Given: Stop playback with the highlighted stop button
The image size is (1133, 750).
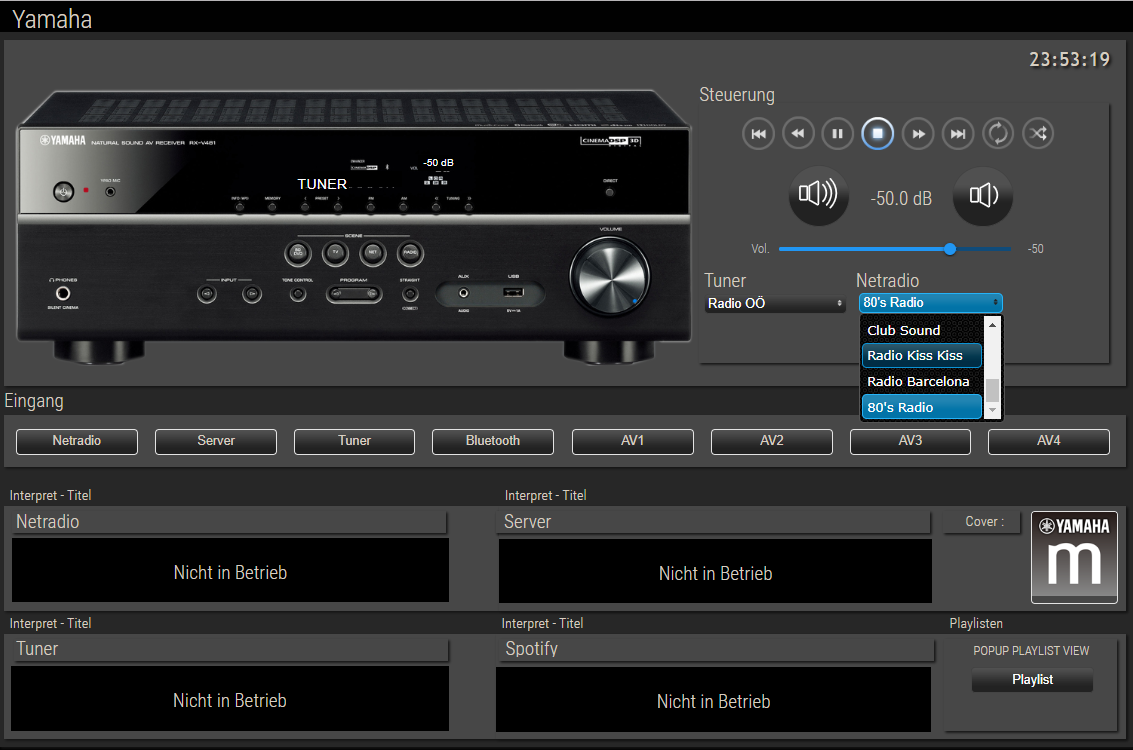Looking at the screenshot, I should pyautogui.click(x=877, y=134).
